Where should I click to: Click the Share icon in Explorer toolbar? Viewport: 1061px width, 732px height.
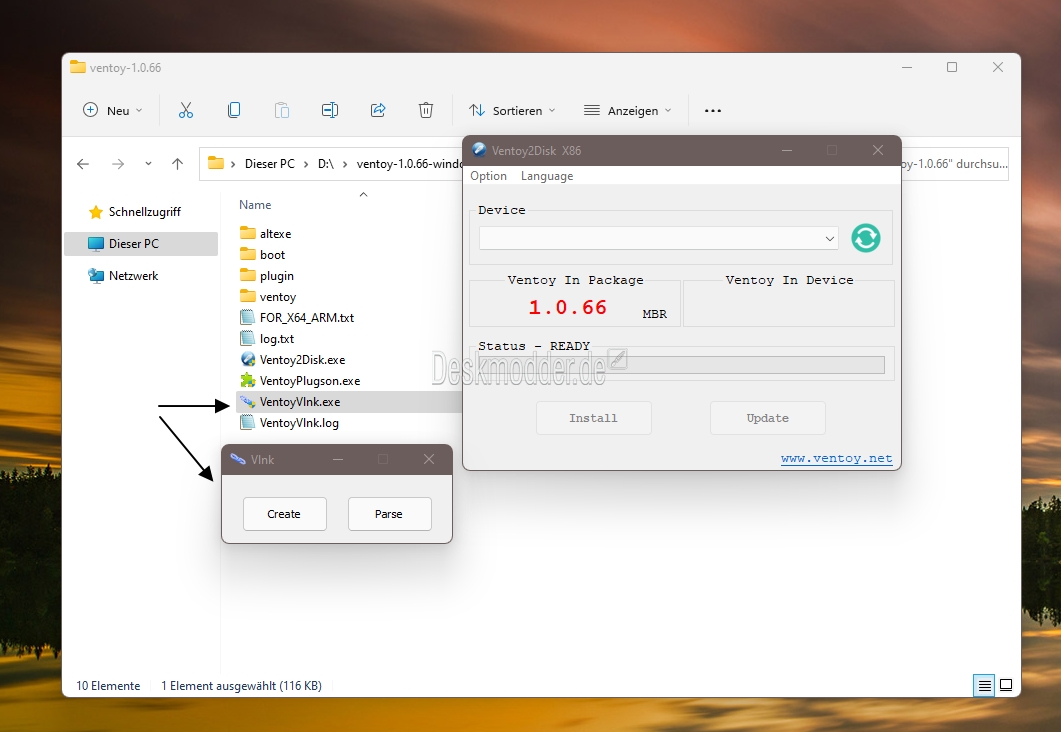point(378,110)
